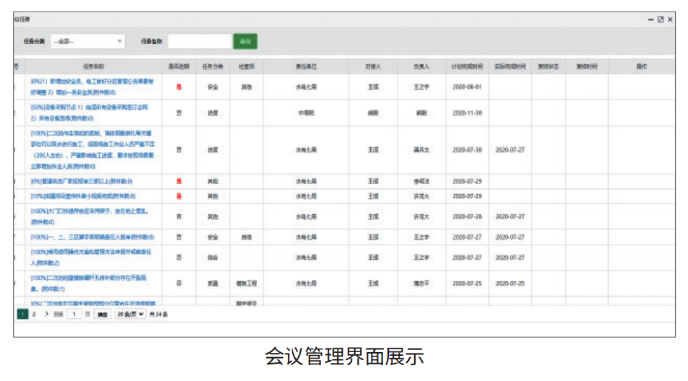Viewport: 688px width, 381px height.
Task: Minimize the task dialog window
Action: click(x=651, y=19)
